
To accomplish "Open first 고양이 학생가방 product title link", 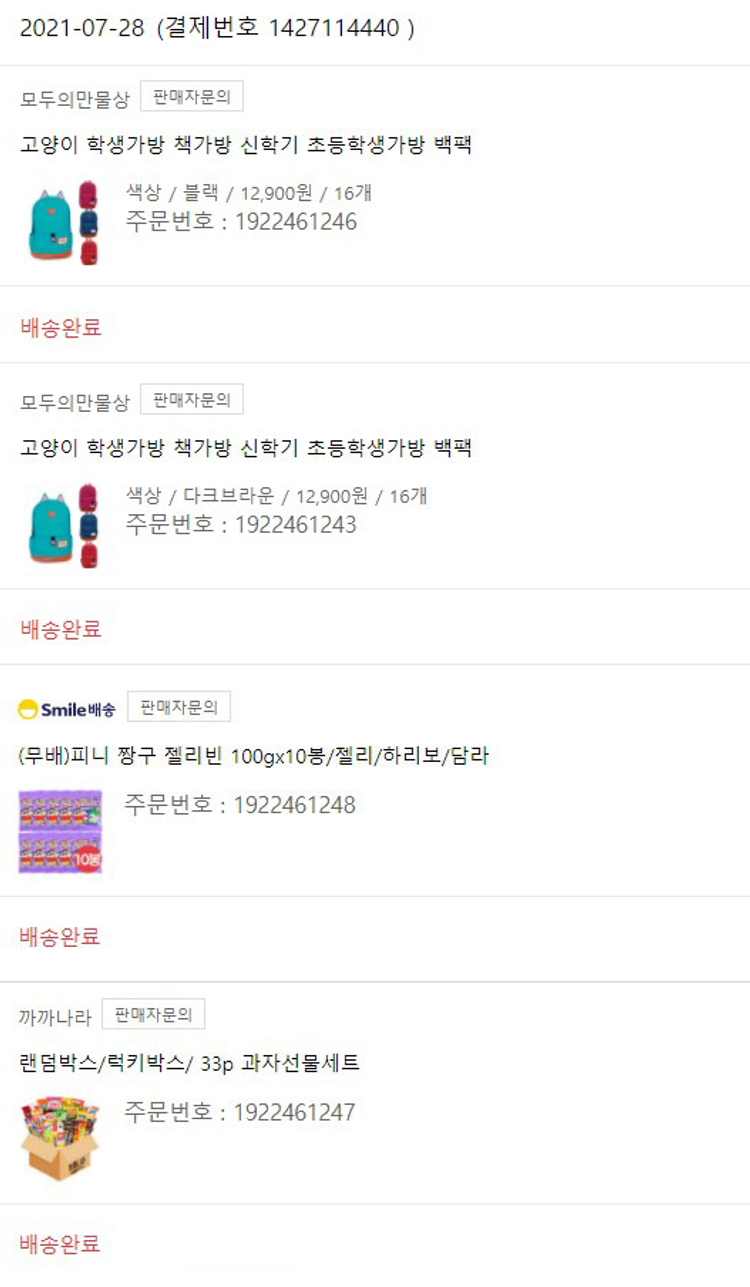I will coord(246,145).
